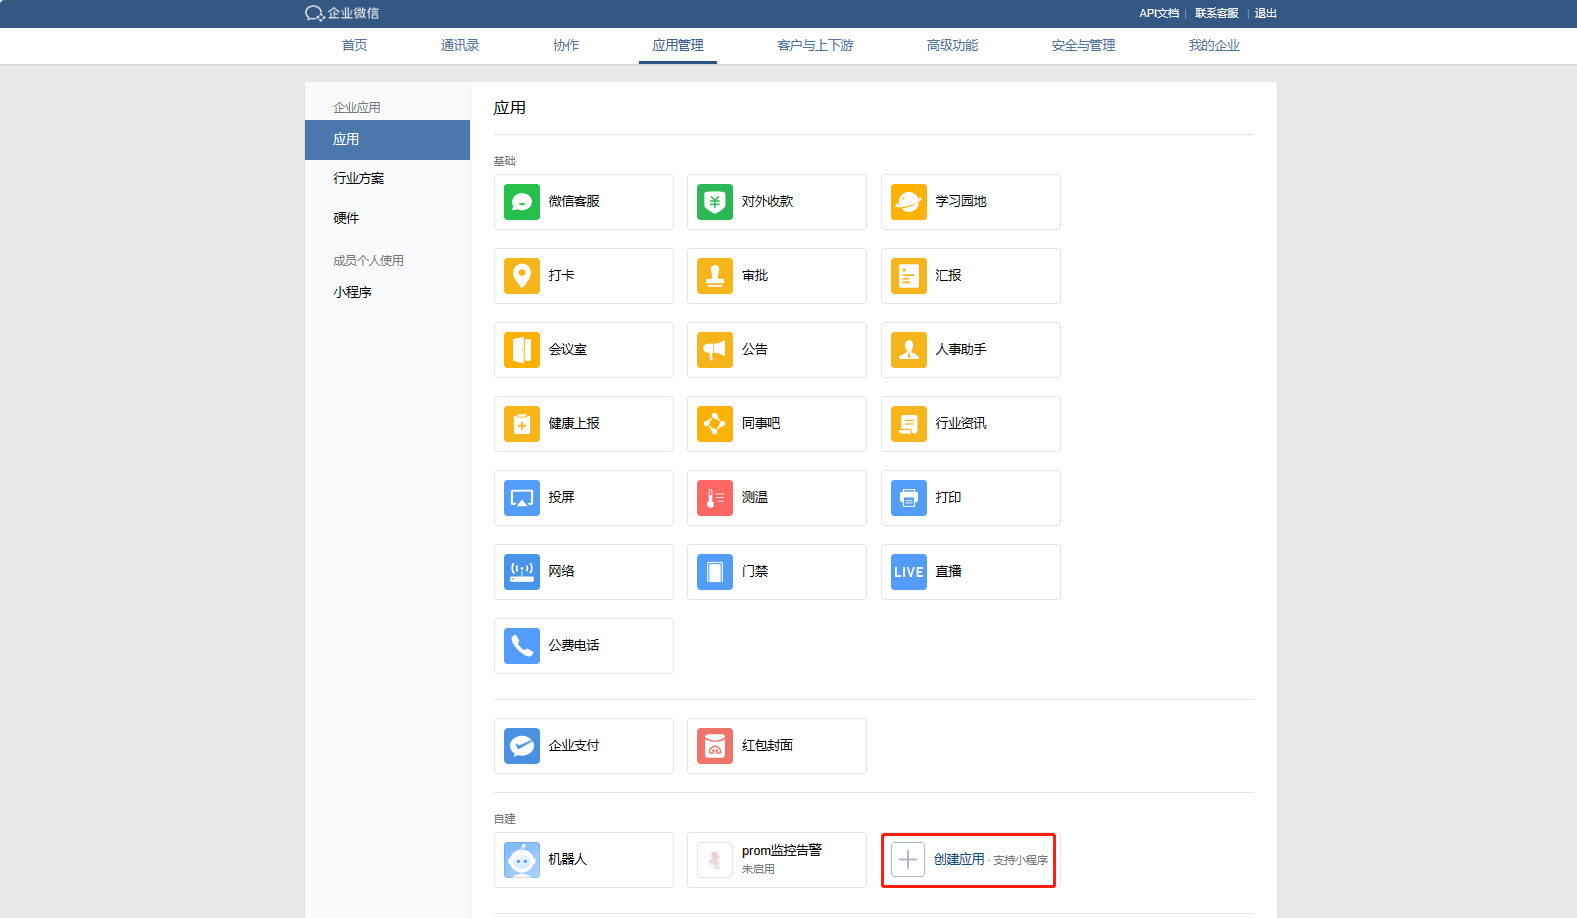1577x918 pixels.
Task: Open the prom监控告警 app card
Action: [777, 860]
